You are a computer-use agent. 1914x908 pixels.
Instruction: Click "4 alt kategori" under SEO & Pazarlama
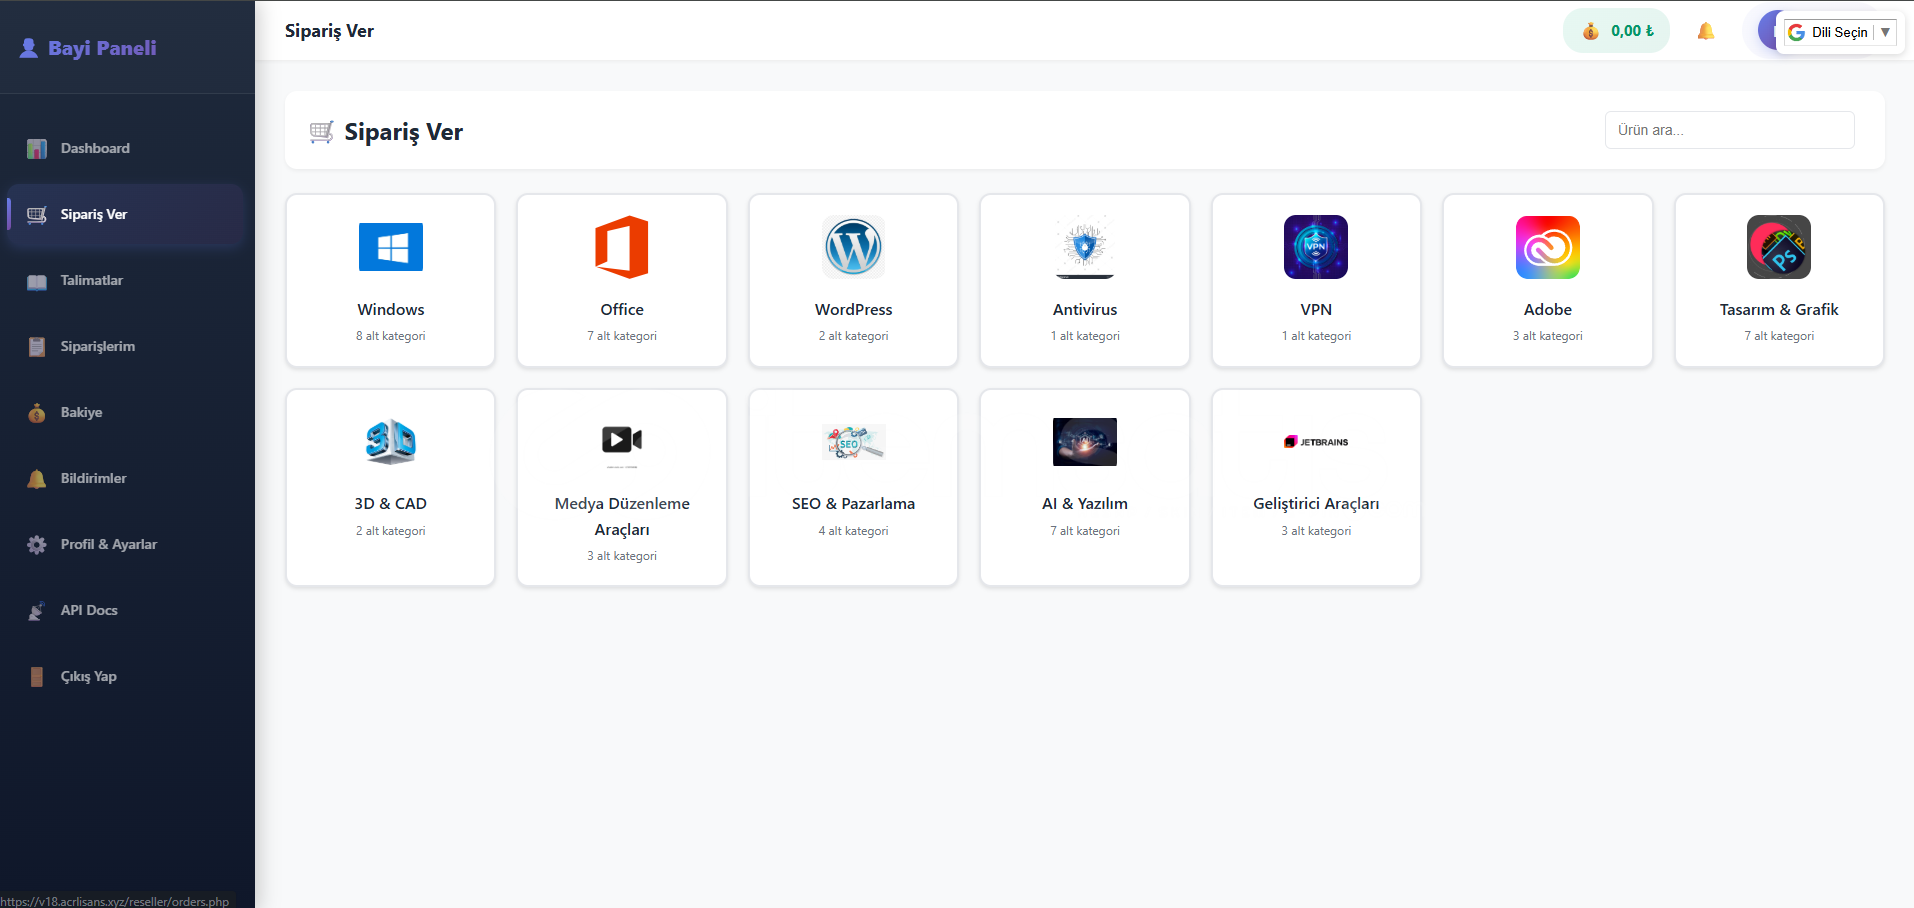[854, 531]
